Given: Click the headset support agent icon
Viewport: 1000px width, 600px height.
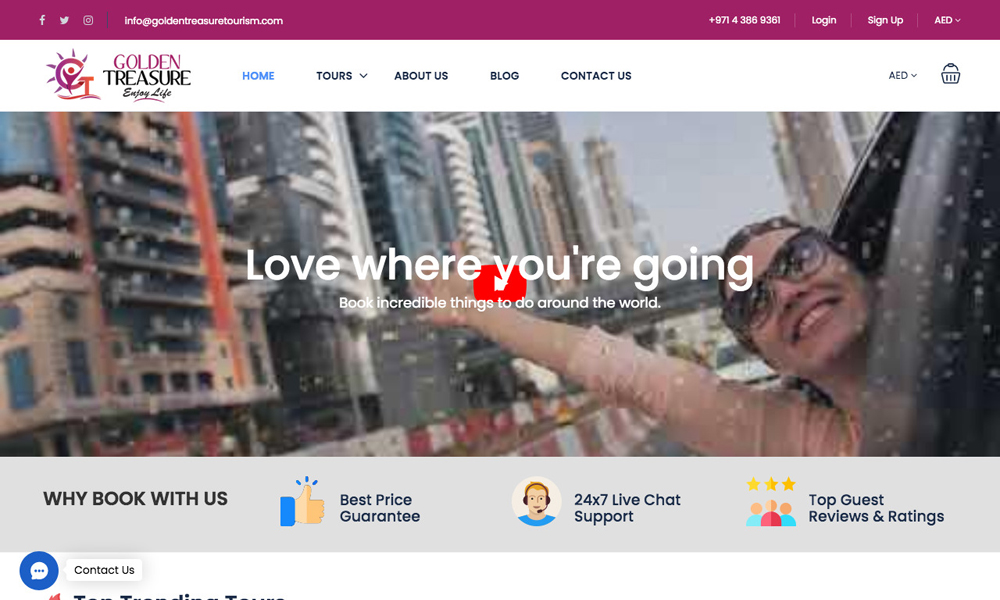Looking at the screenshot, I should (536, 501).
